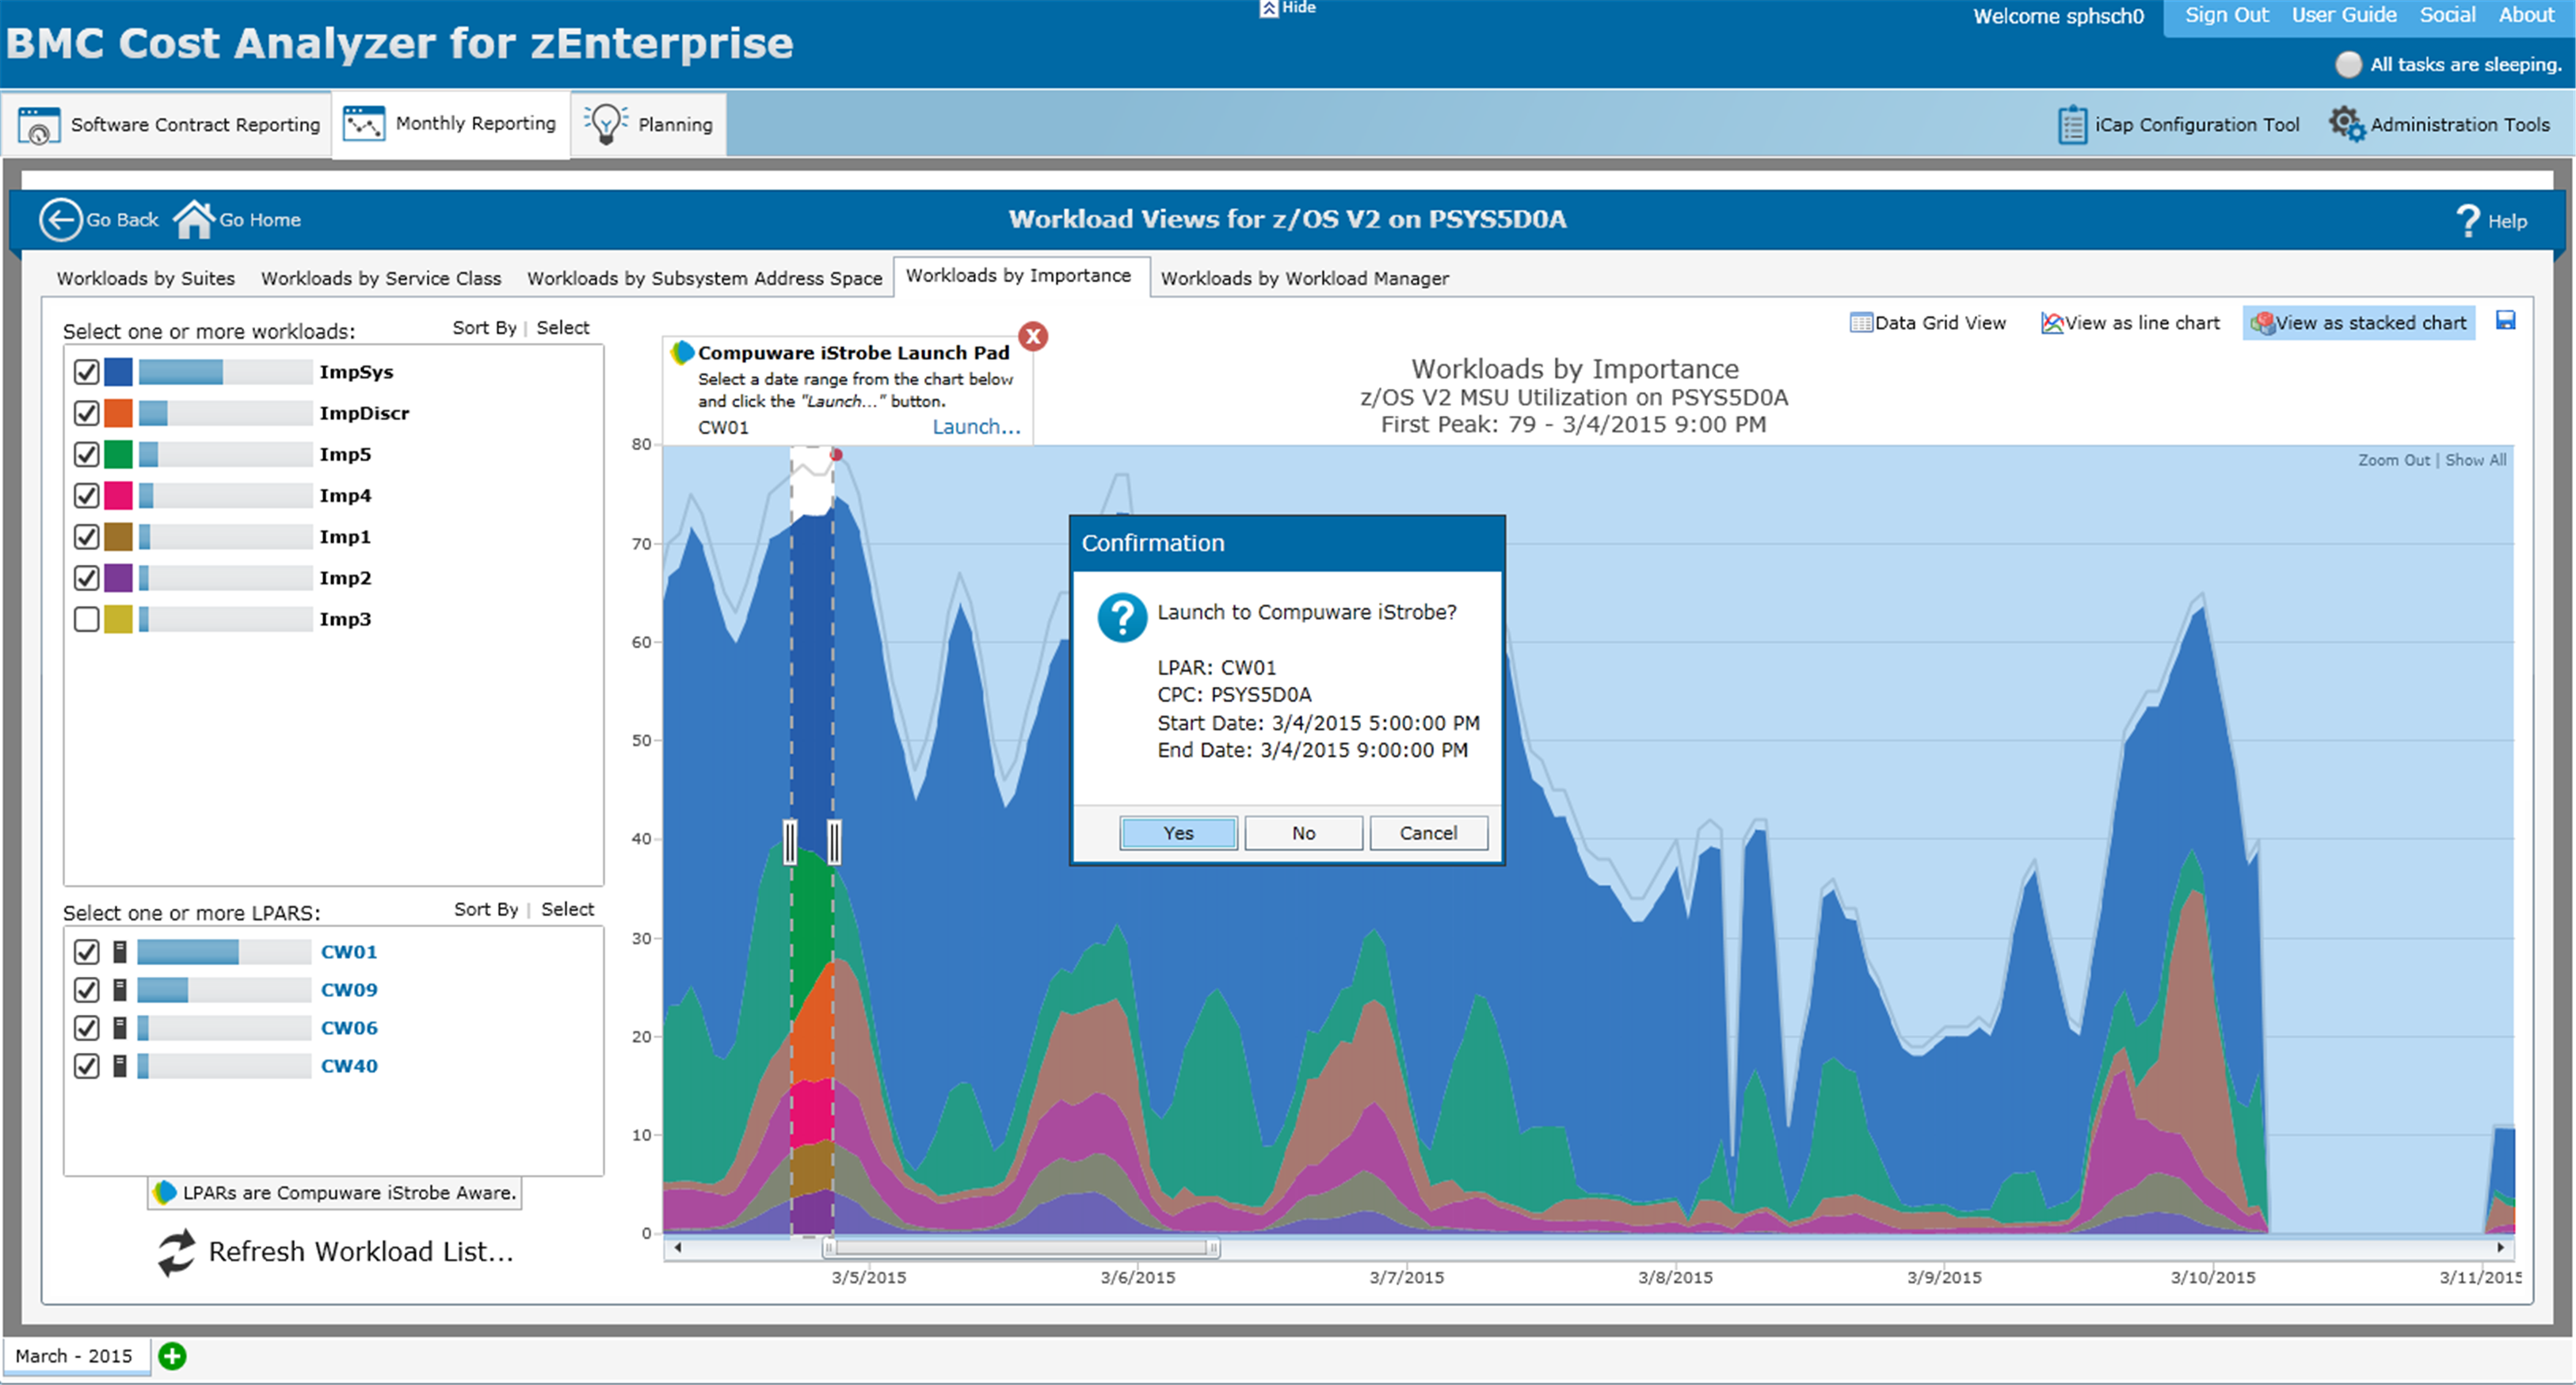Open the Help question mark icon
Screen dimensions: 2576x1385
click(x=2467, y=221)
